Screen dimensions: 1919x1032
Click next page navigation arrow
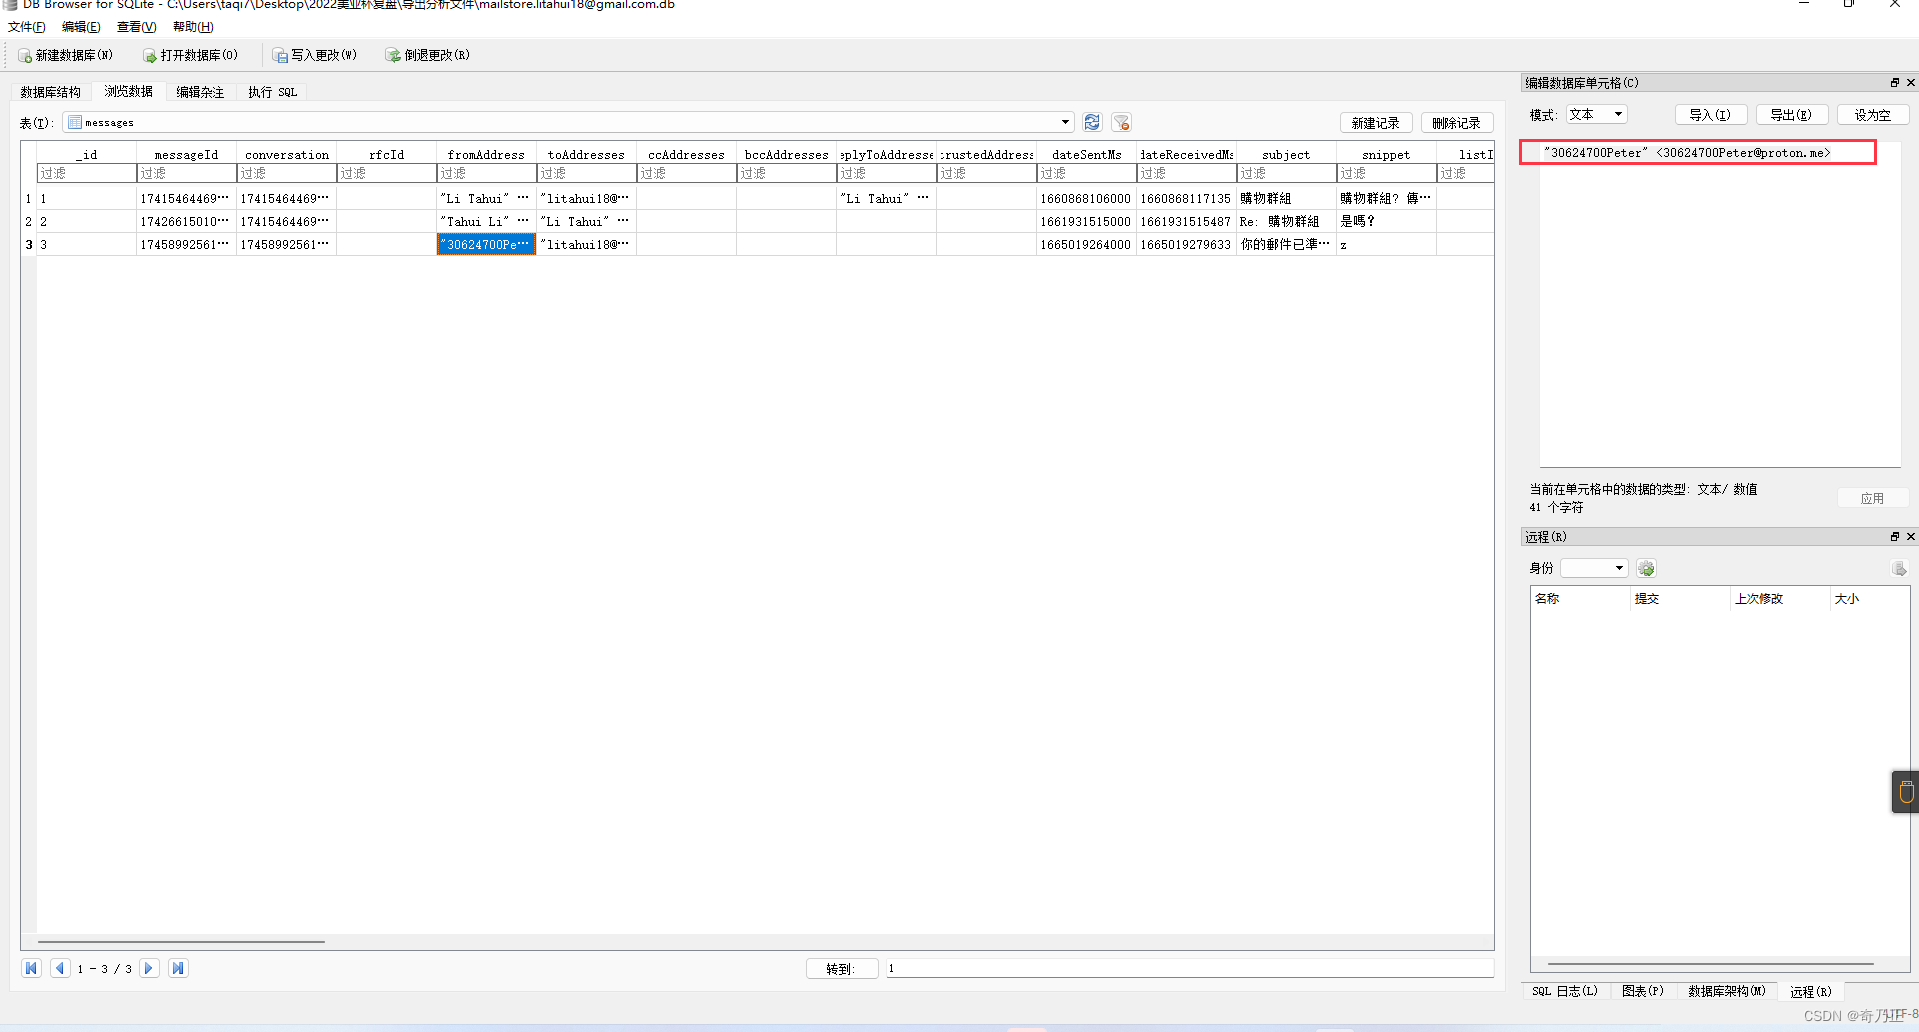[x=149, y=968]
